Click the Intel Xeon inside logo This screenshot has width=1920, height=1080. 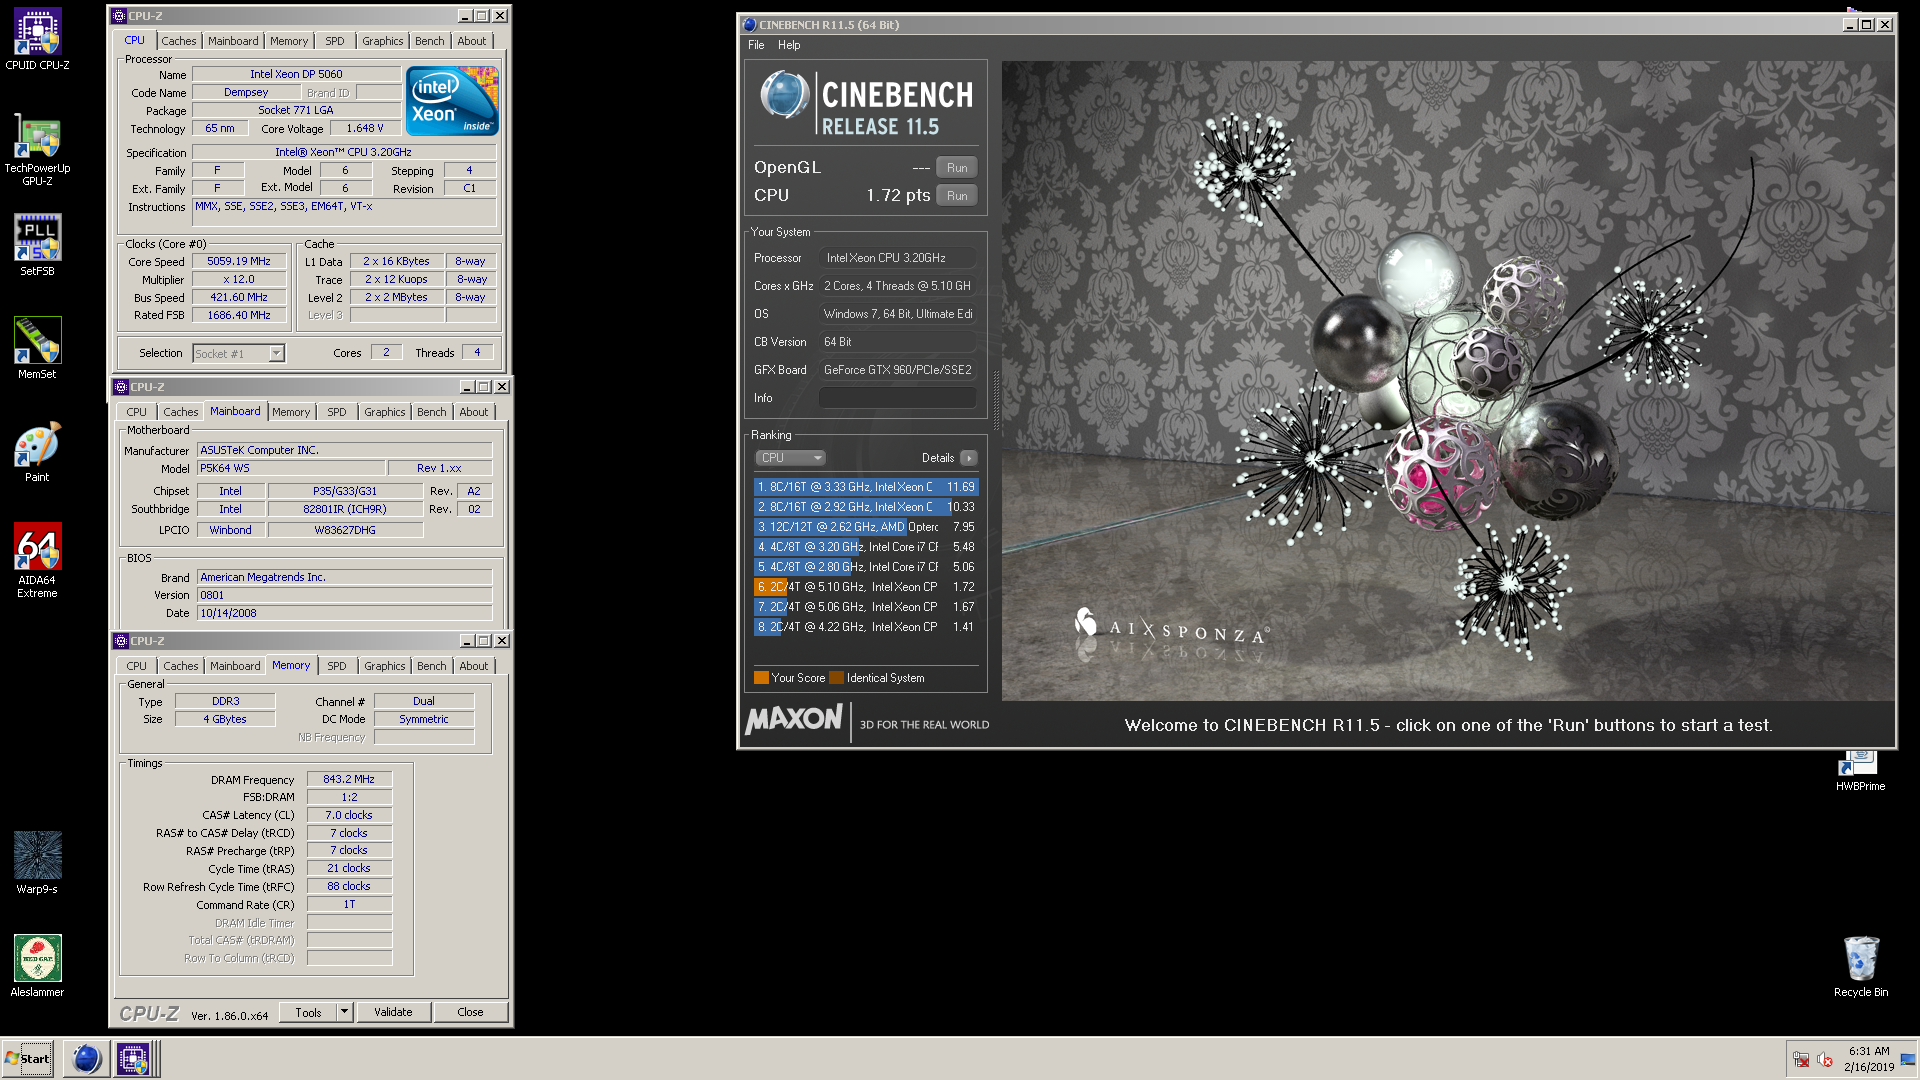click(x=452, y=101)
